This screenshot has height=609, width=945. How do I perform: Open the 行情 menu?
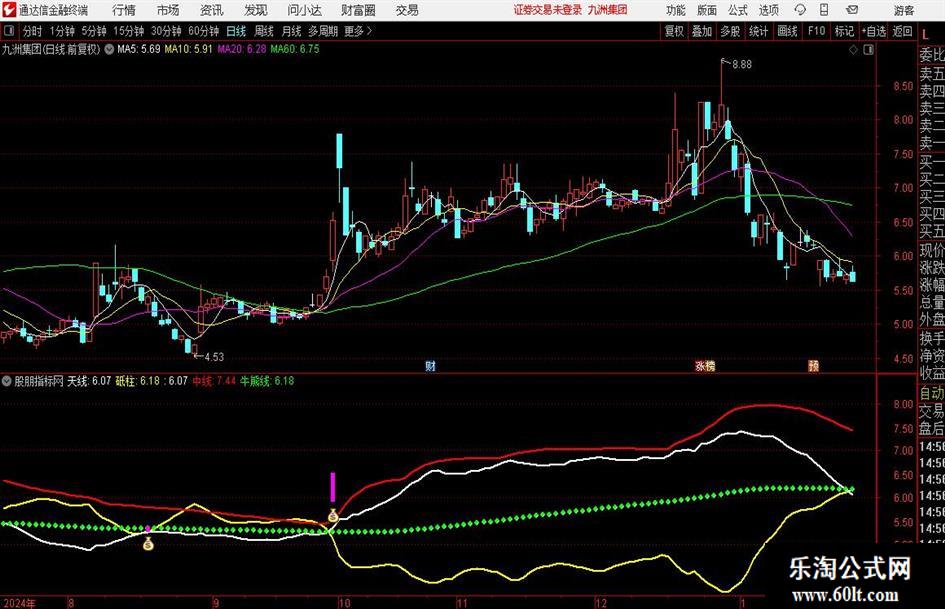pyautogui.click(x=124, y=10)
